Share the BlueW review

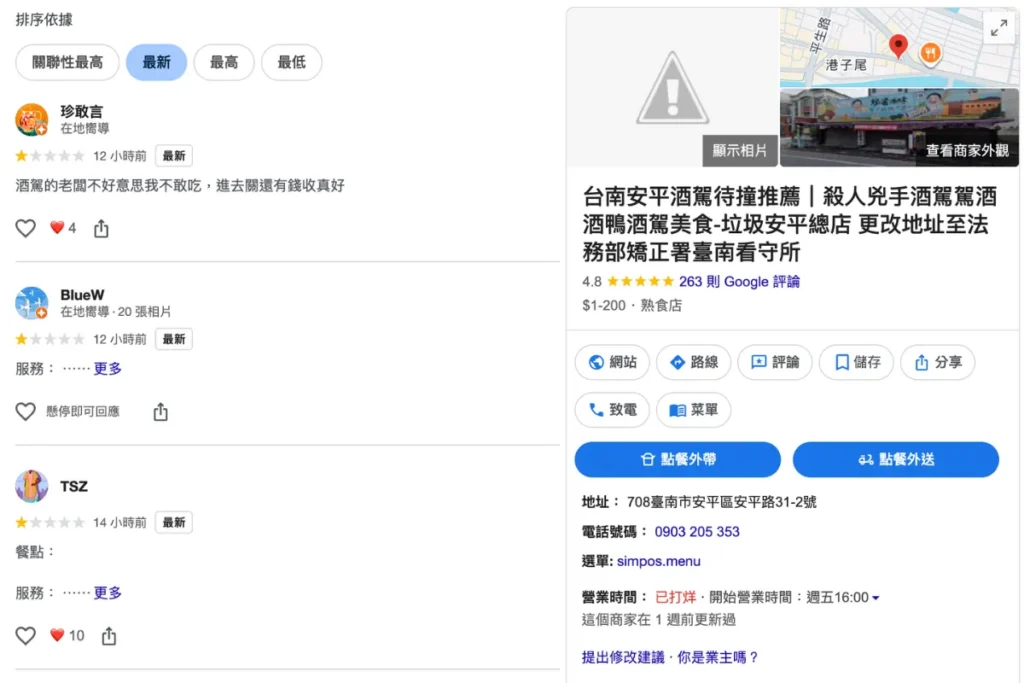pos(161,412)
